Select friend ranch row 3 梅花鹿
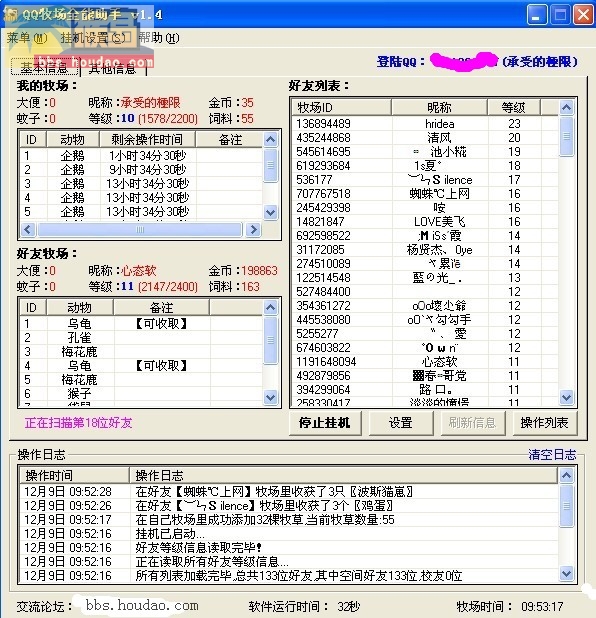596x618 pixels. tap(141, 352)
